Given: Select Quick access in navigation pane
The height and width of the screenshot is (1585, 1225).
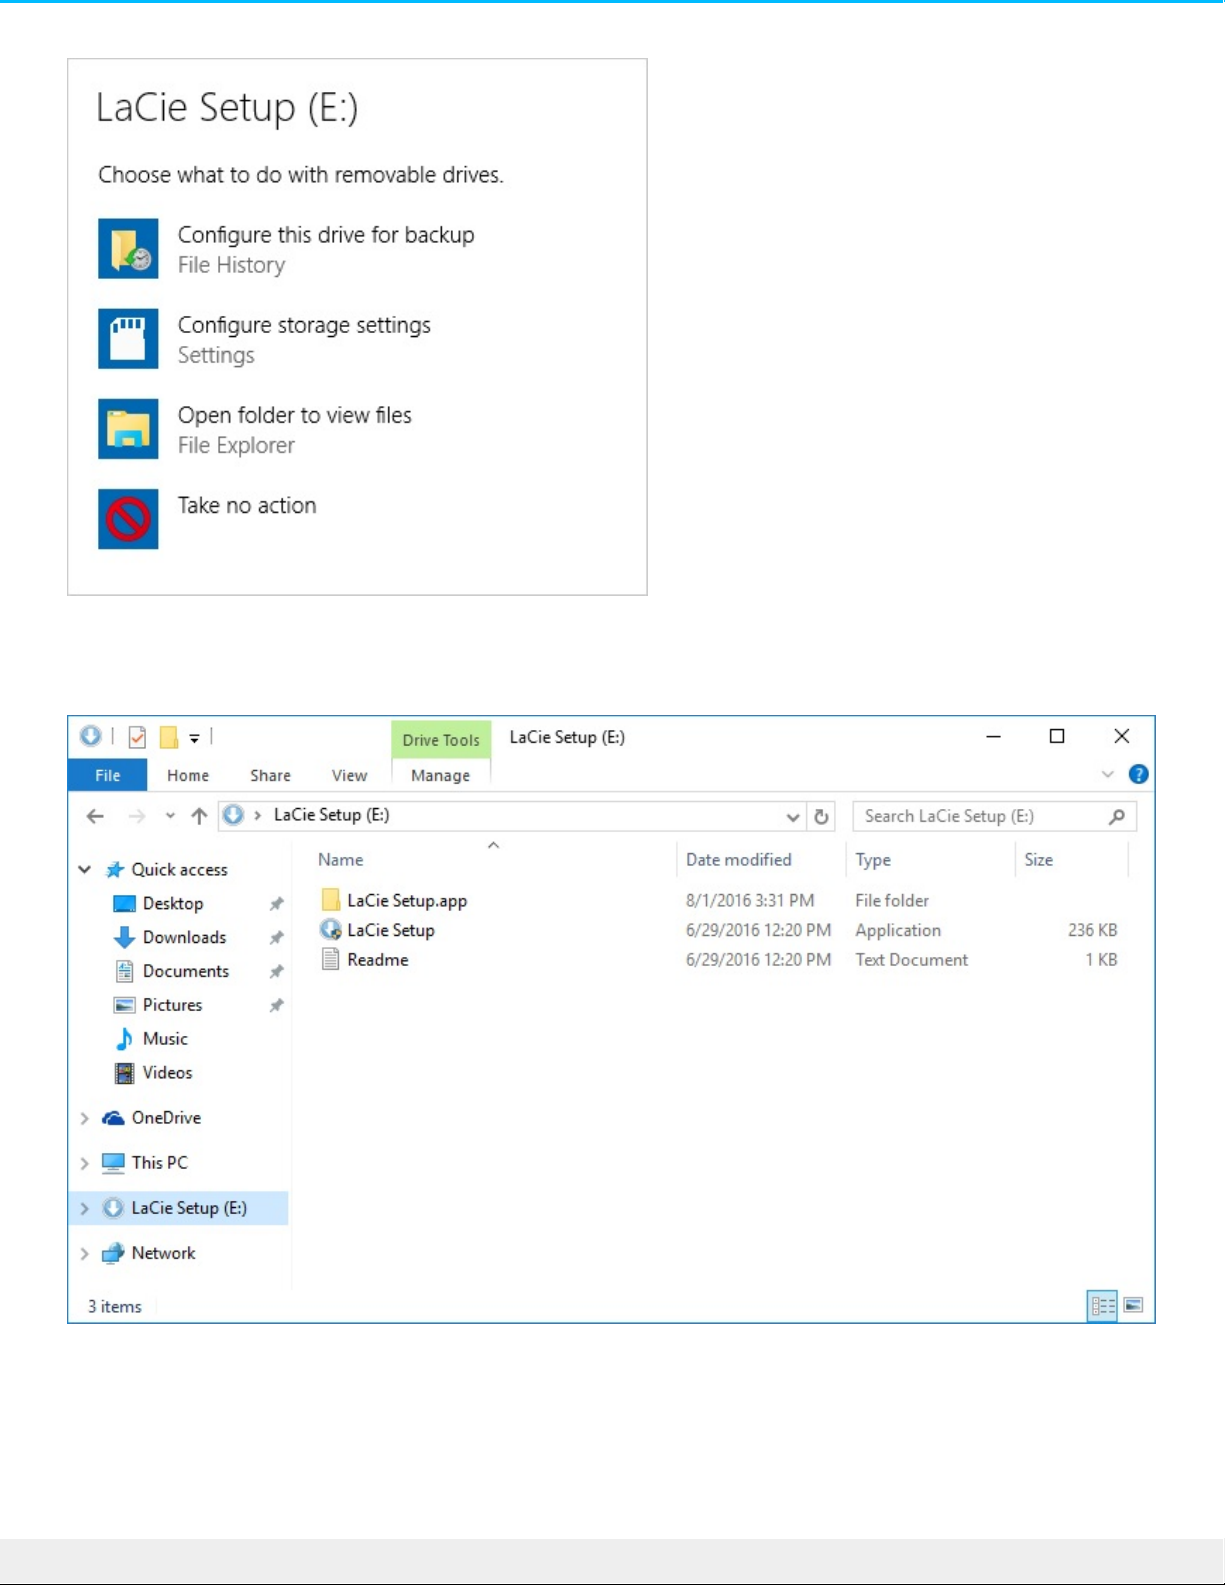Looking at the screenshot, I should (180, 870).
